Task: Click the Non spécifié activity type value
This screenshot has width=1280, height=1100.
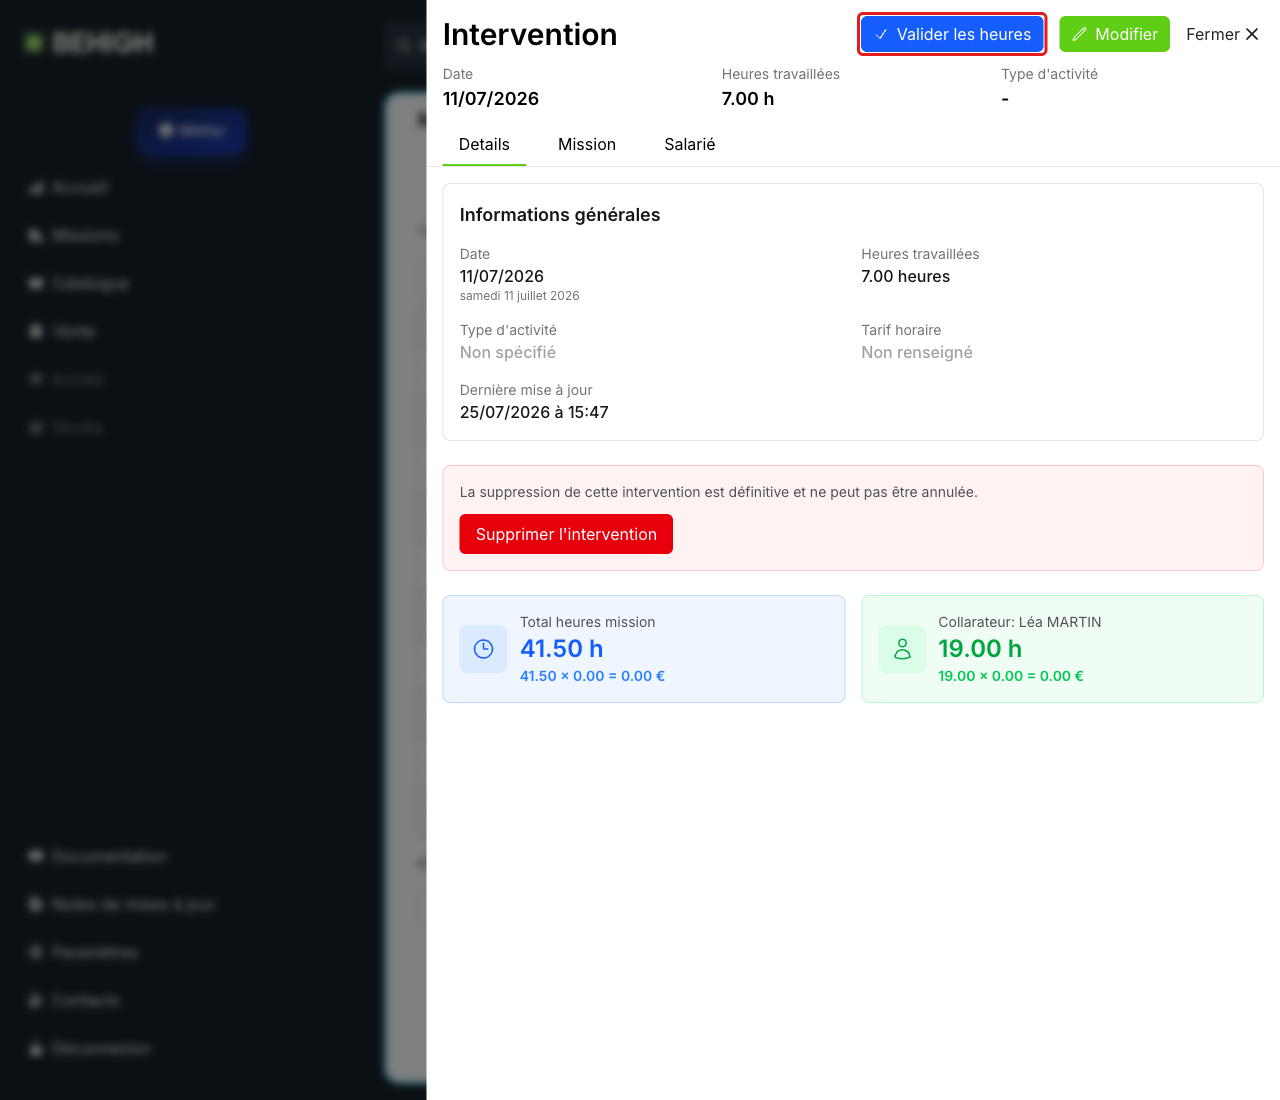Action: click(x=508, y=352)
